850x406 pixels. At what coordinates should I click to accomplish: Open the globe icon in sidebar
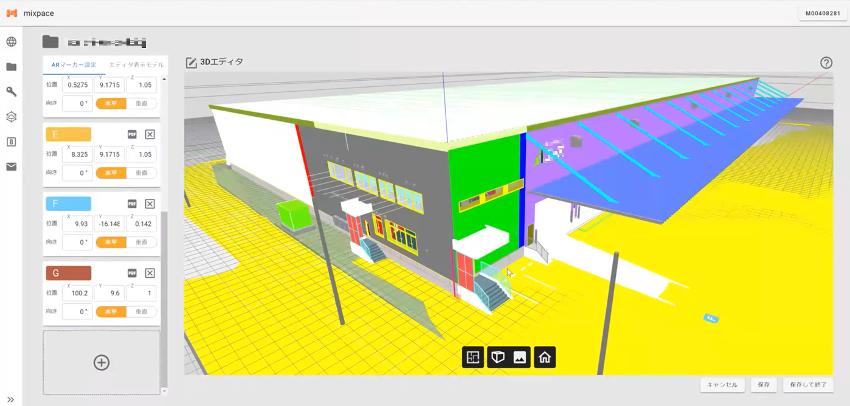coord(12,42)
